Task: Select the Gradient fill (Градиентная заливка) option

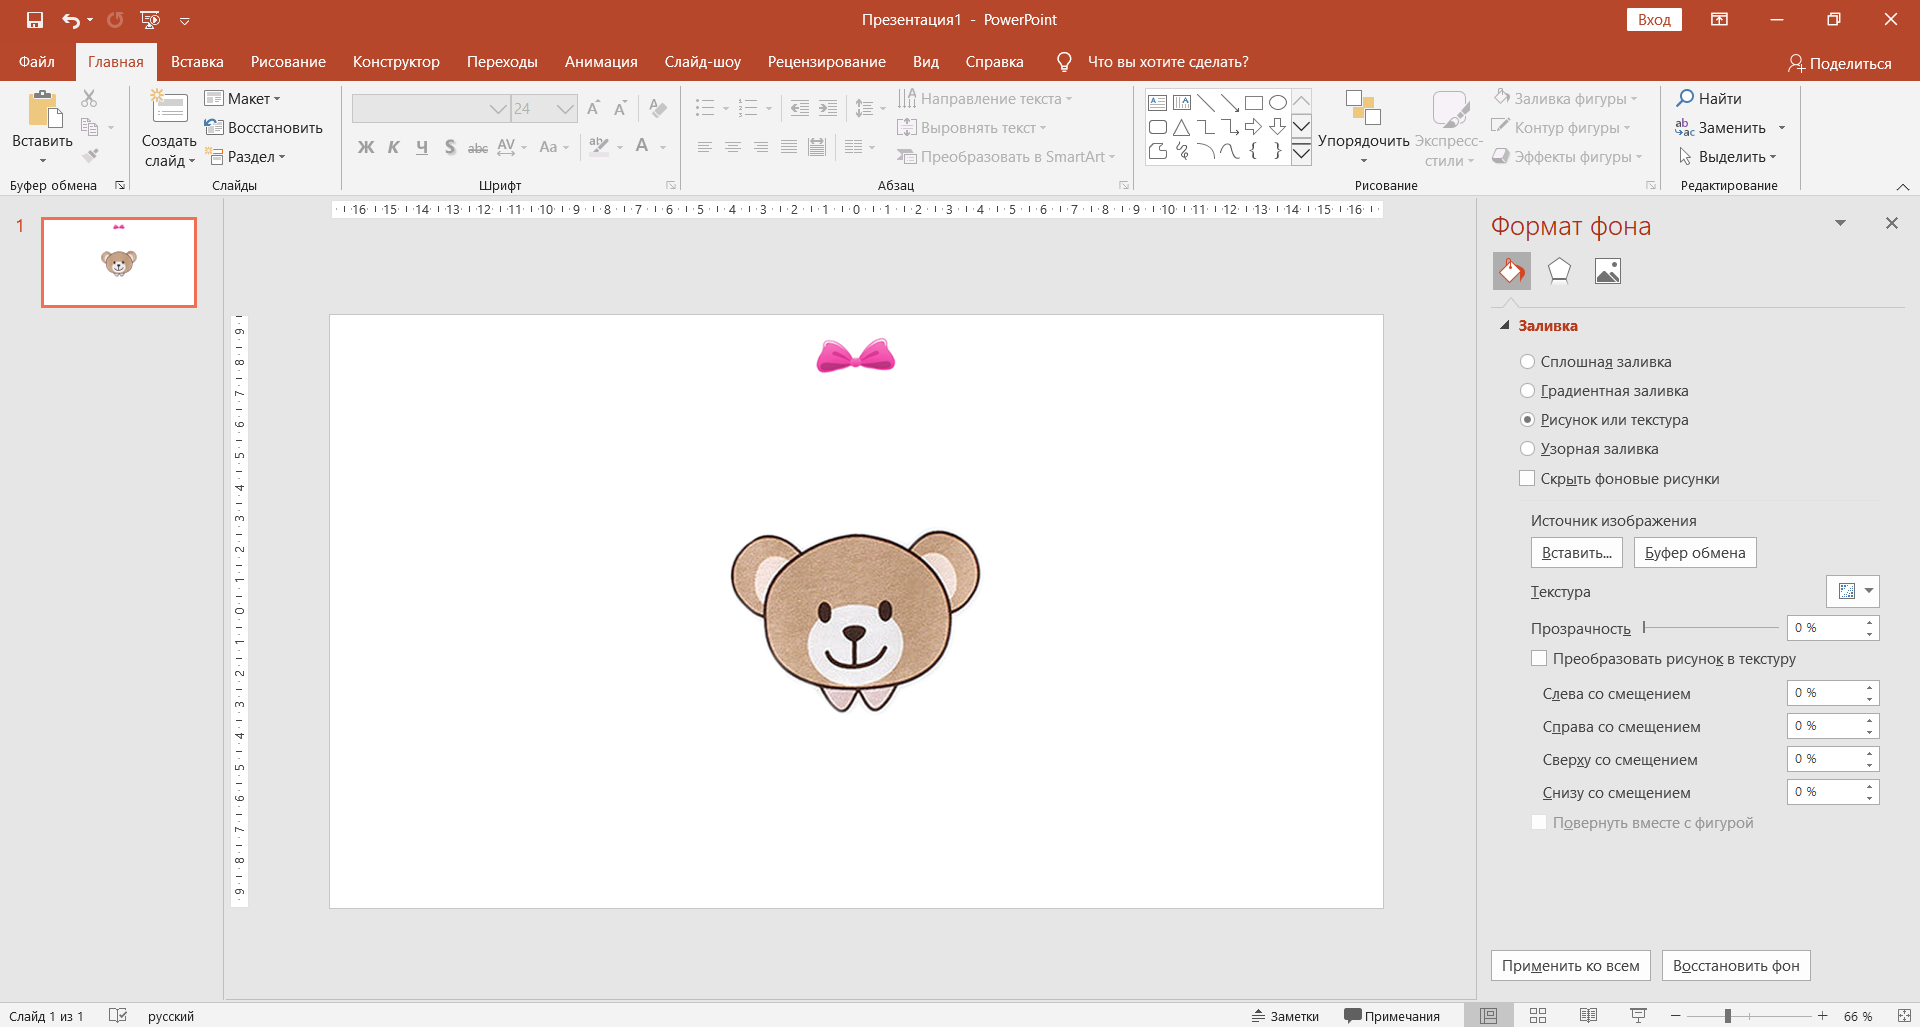Action: click(x=1527, y=391)
